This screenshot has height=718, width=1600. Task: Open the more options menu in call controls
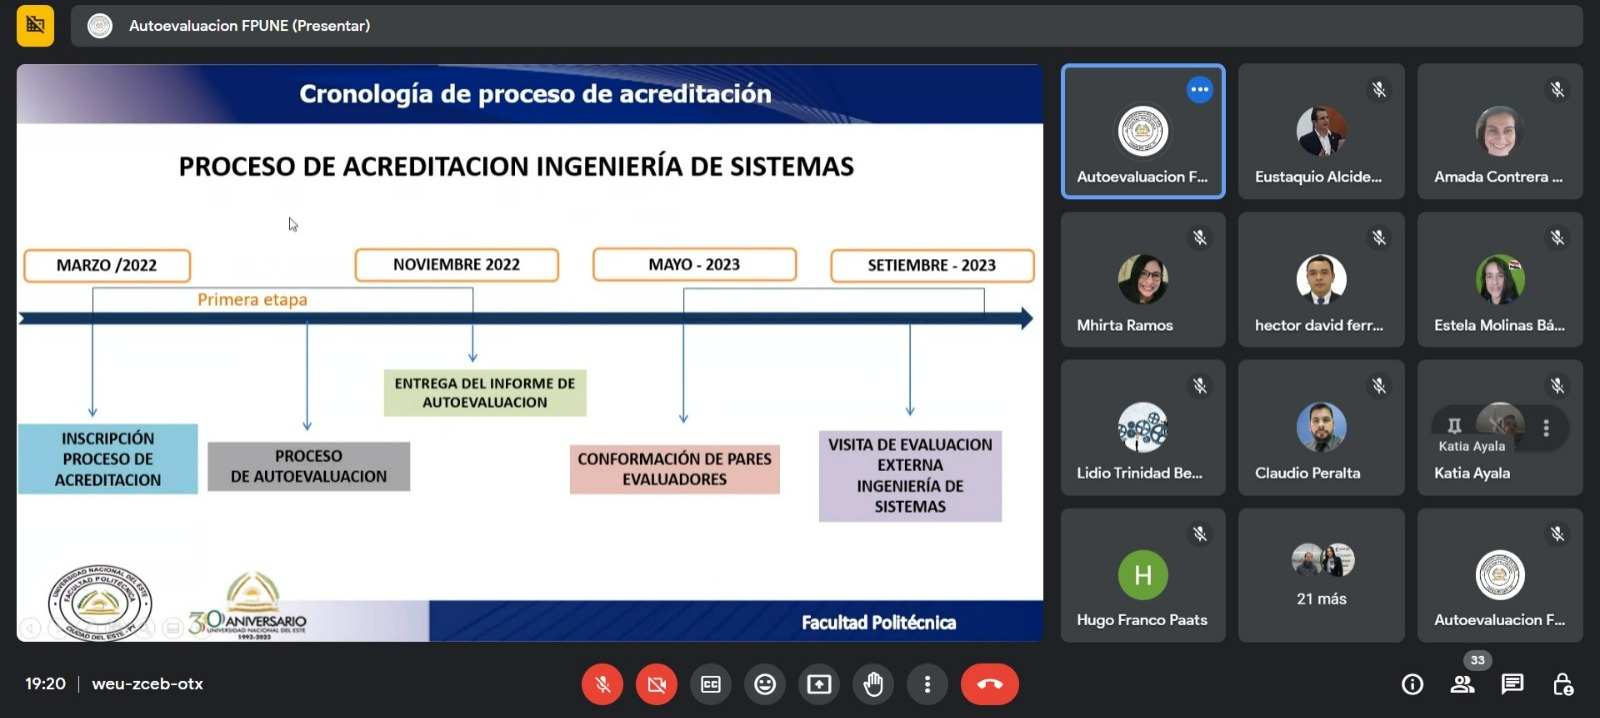pyautogui.click(x=927, y=684)
